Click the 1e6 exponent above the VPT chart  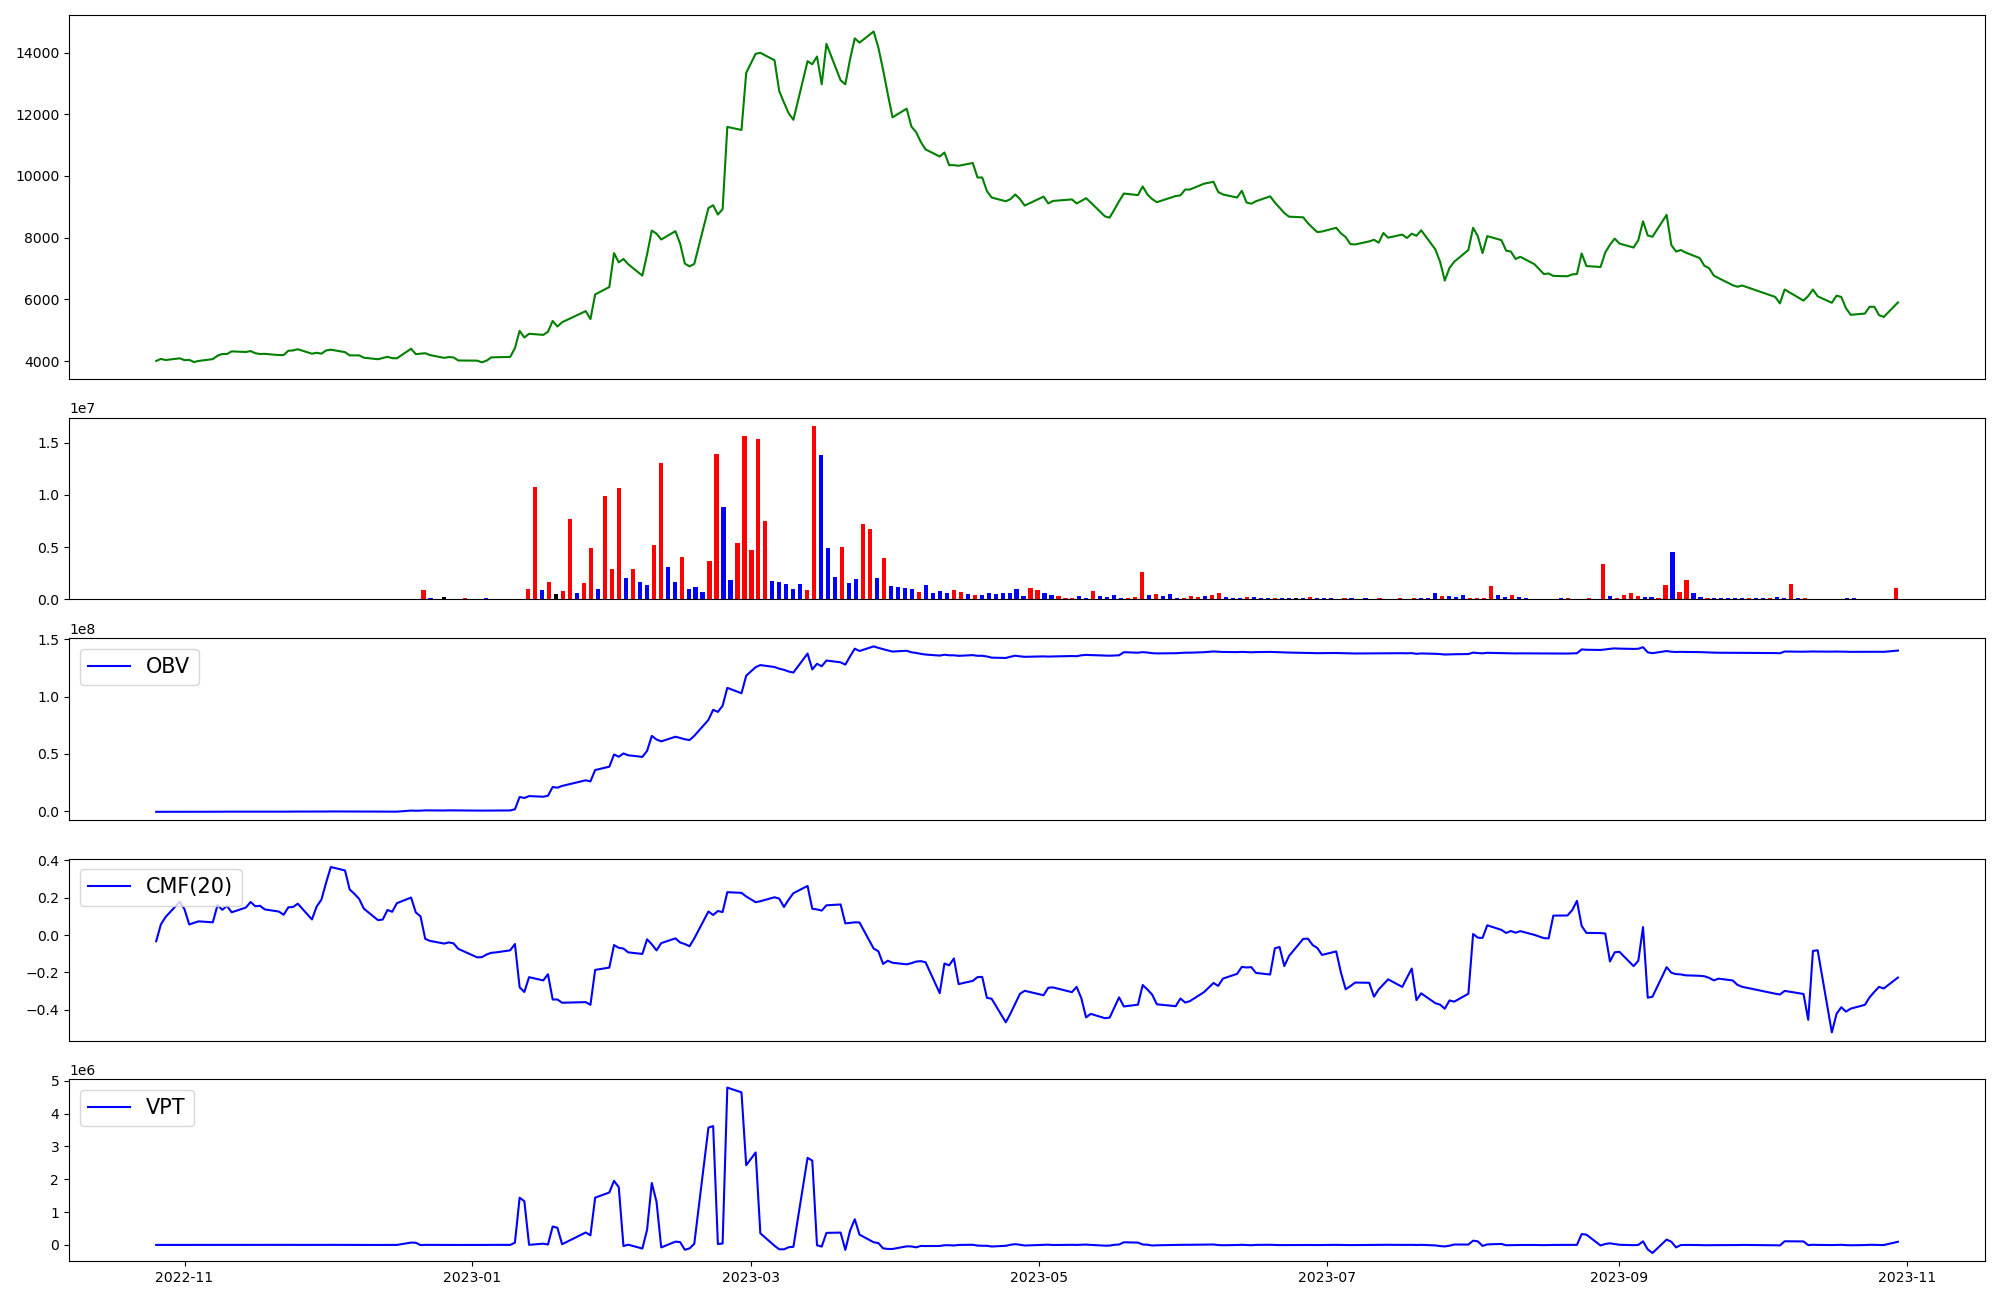click(x=82, y=1071)
